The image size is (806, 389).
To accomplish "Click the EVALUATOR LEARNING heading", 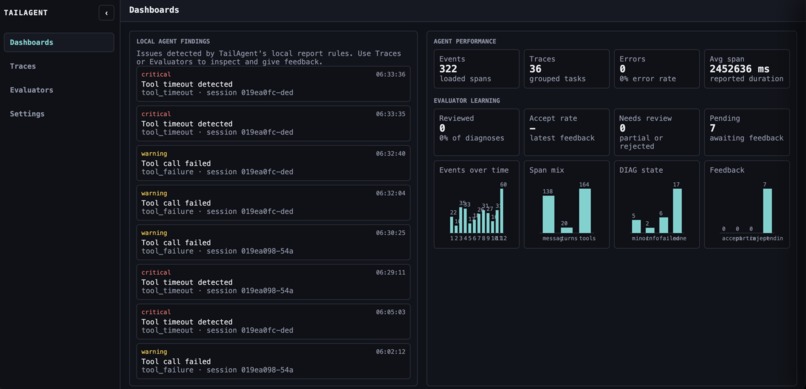I will [467, 100].
